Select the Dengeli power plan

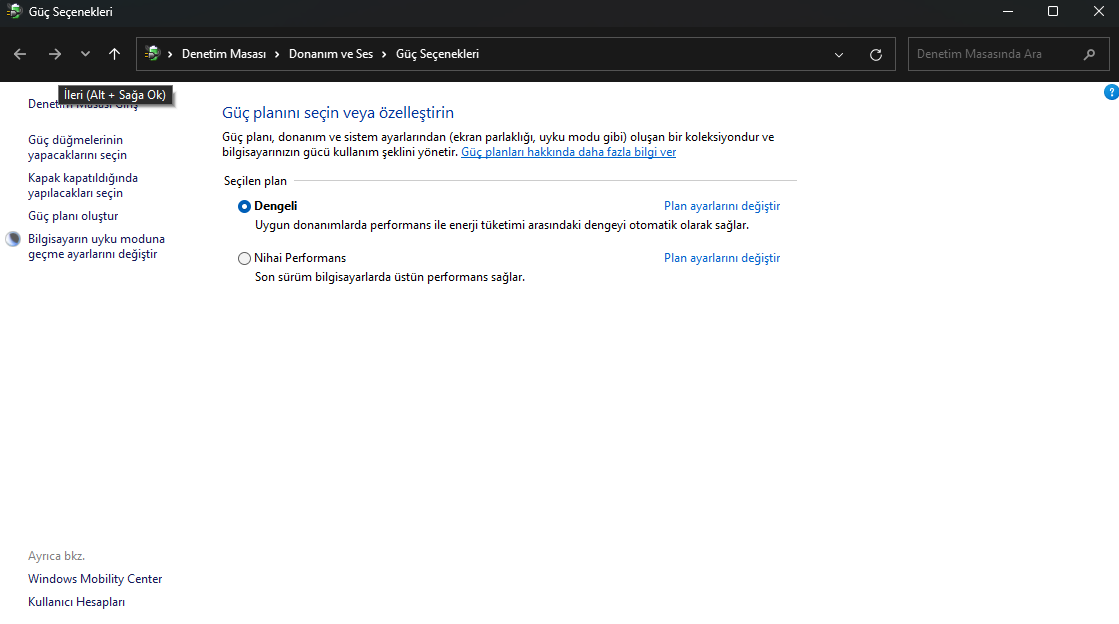tap(245, 207)
